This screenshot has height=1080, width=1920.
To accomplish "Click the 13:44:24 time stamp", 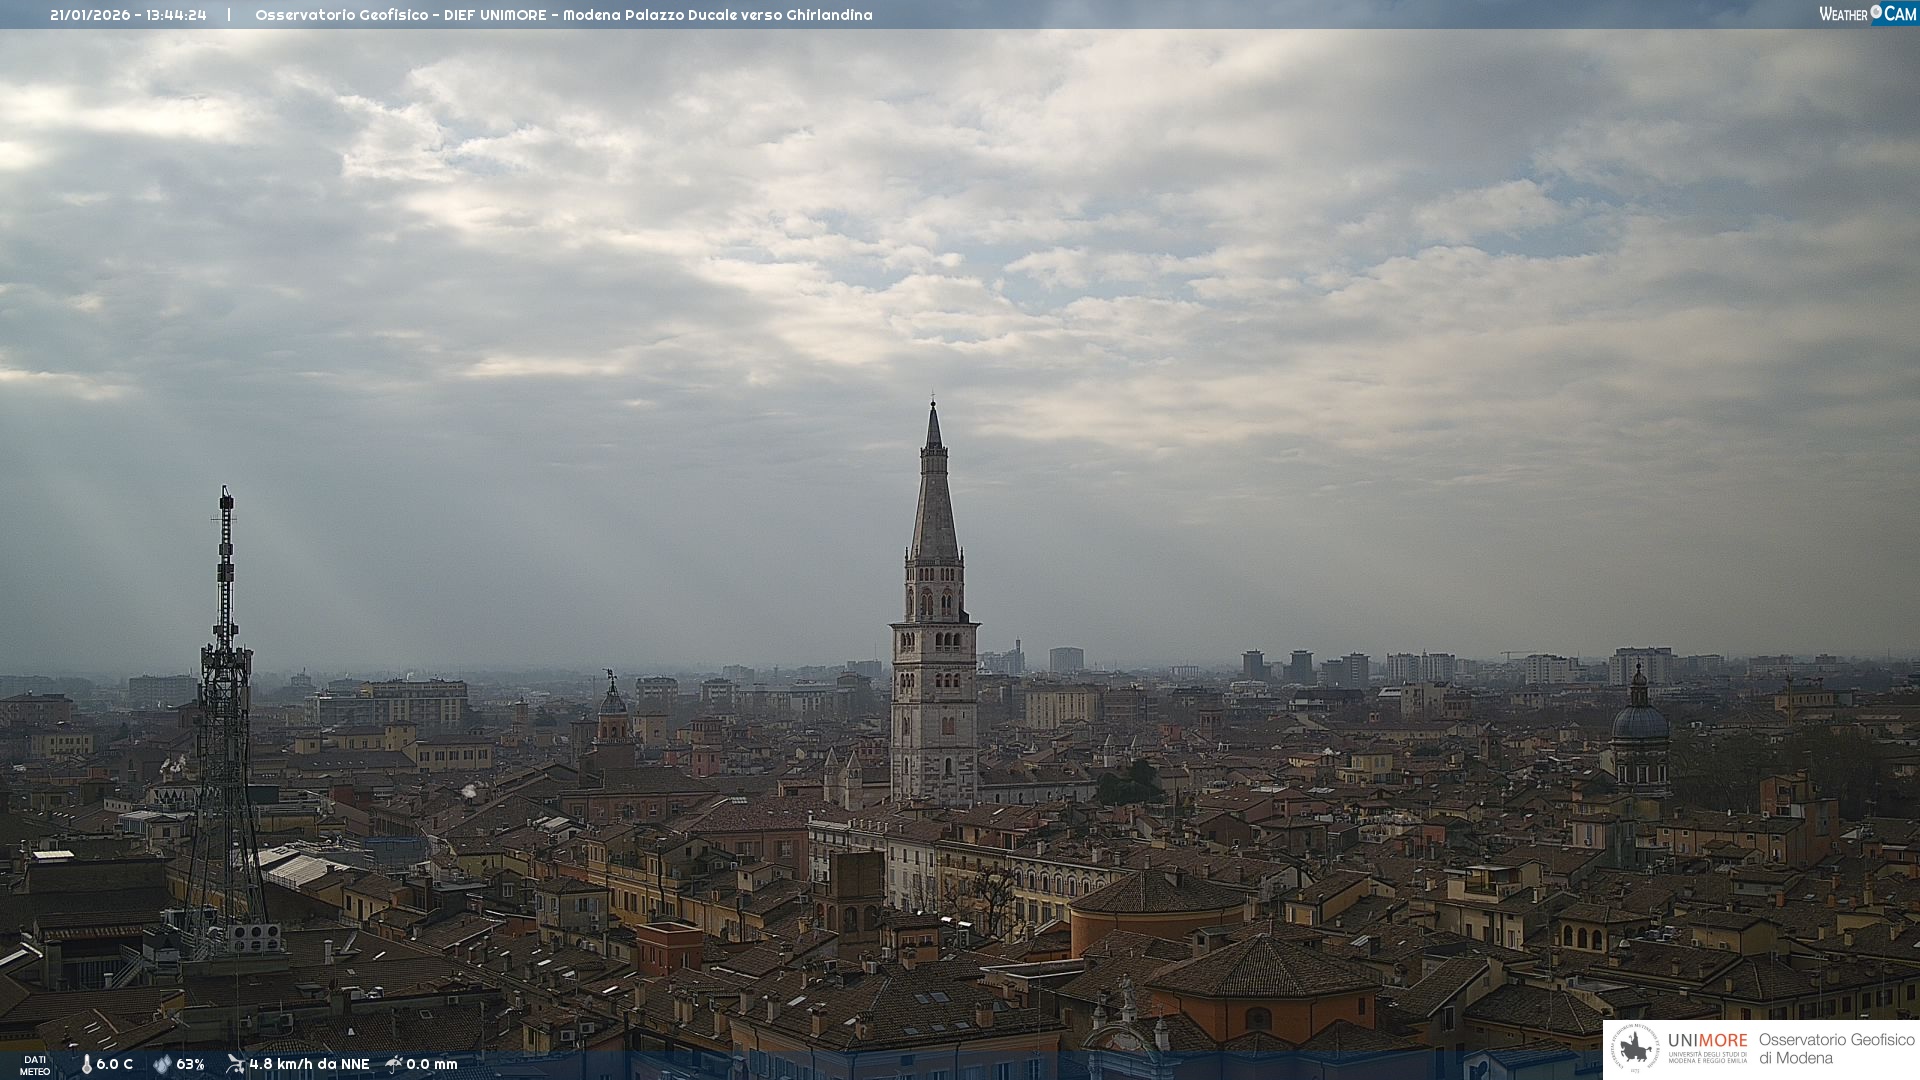I will point(176,15).
